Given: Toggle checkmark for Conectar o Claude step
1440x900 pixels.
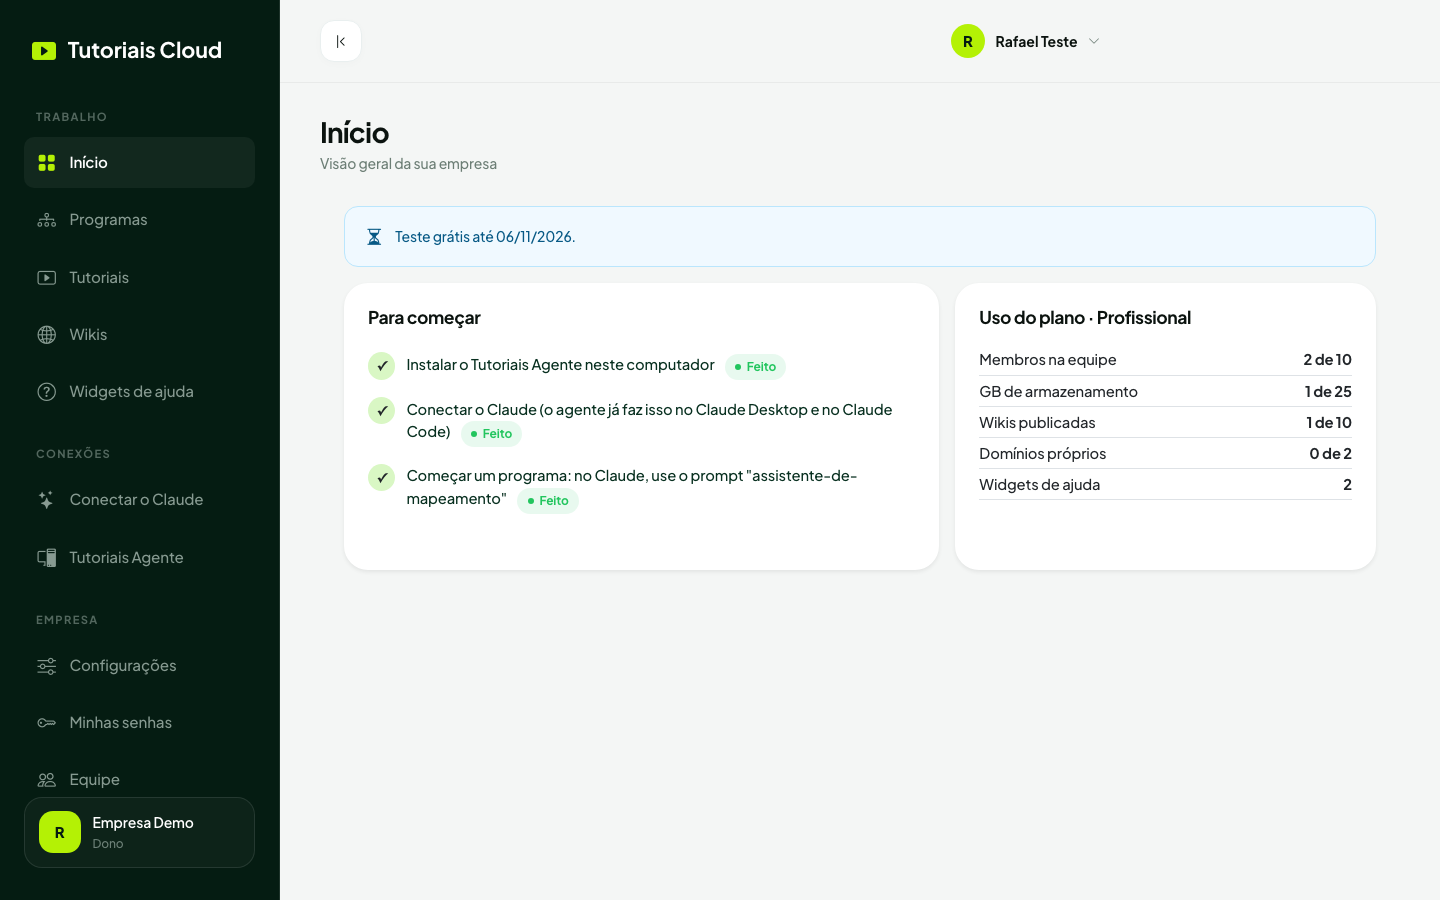Looking at the screenshot, I should [382, 411].
